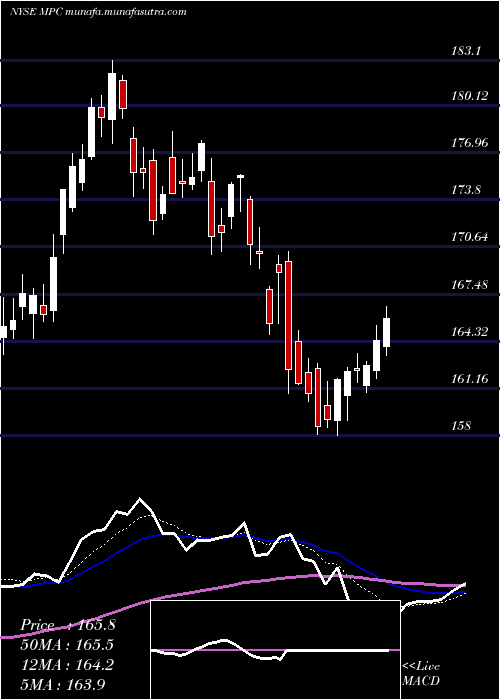Click the 173.8 price axis label
The image size is (500, 700).
(466, 190)
